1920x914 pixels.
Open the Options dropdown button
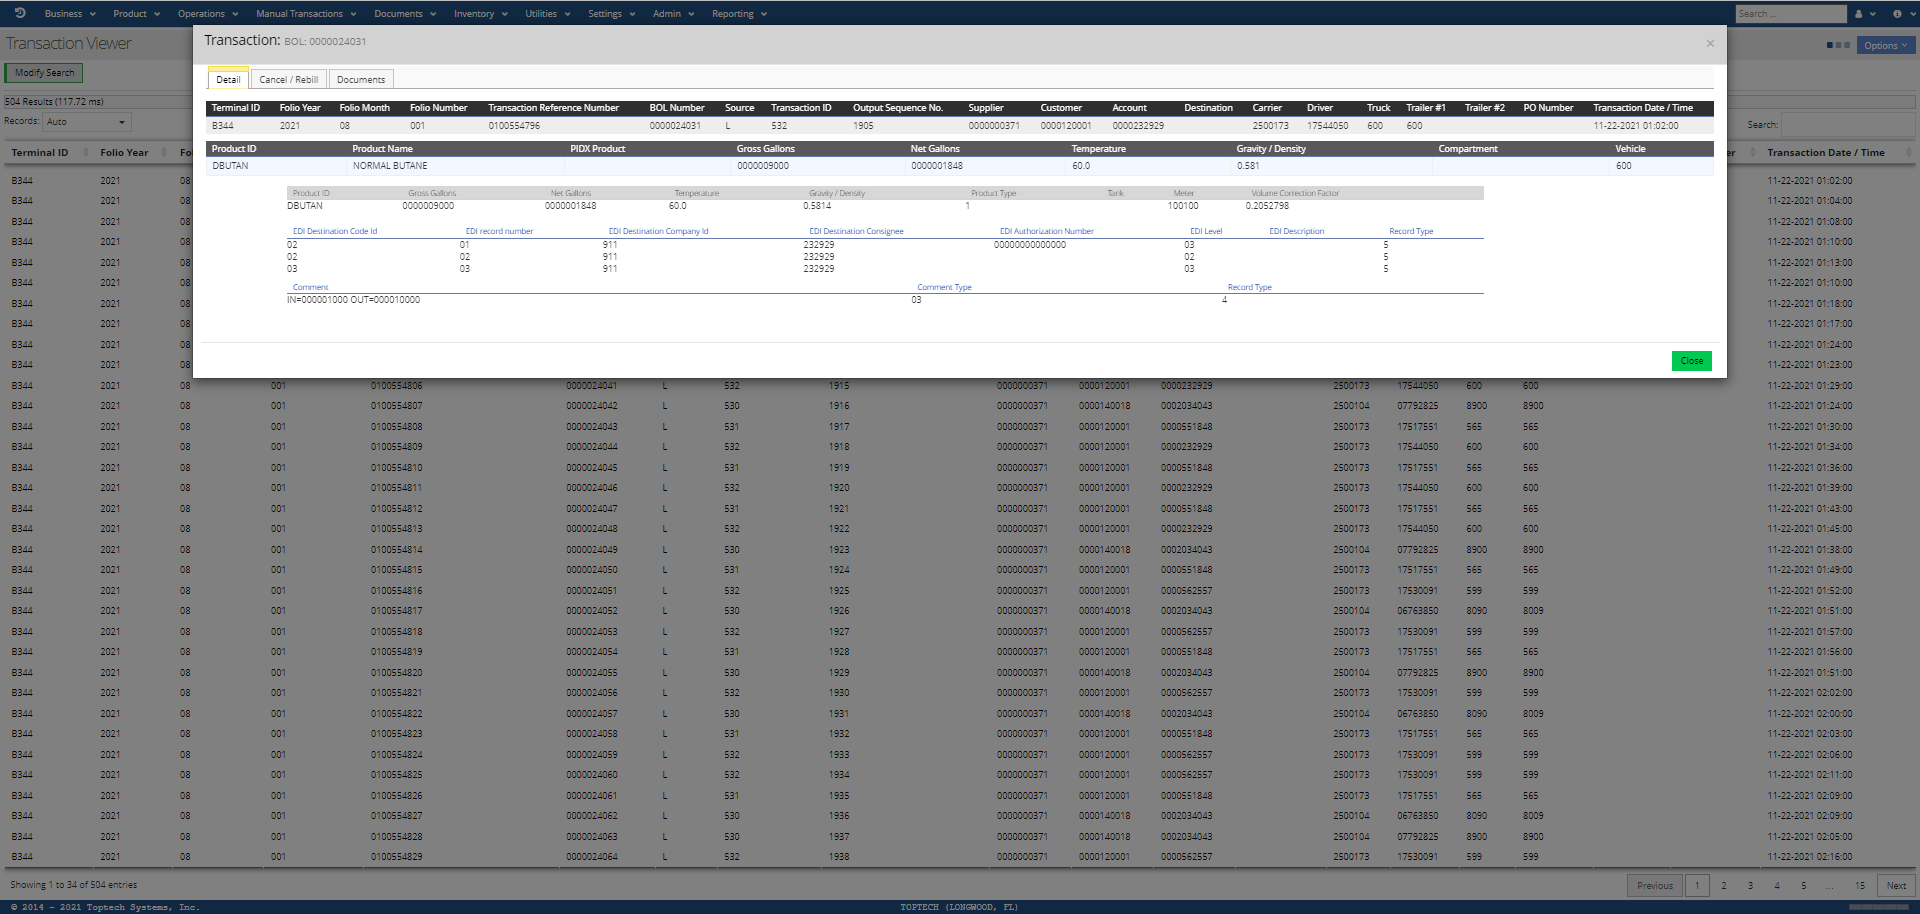click(x=1885, y=45)
